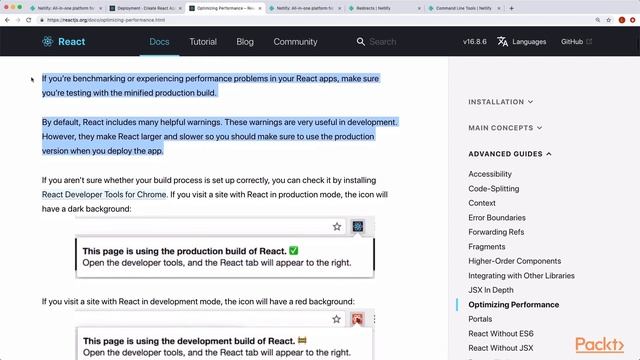This screenshot has width=640, height=360.
Task: Expand the Main Concepts sidebar section
Action: (x=505, y=128)
